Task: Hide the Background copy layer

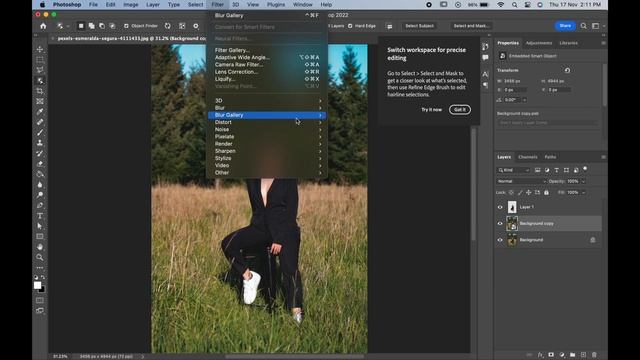Action: click(x=500, y=224)
